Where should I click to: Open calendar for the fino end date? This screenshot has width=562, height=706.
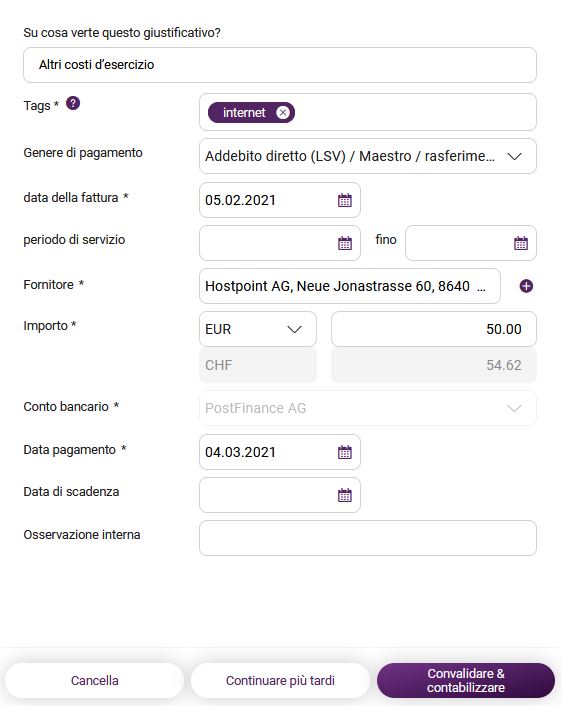[x=521, y=243]
